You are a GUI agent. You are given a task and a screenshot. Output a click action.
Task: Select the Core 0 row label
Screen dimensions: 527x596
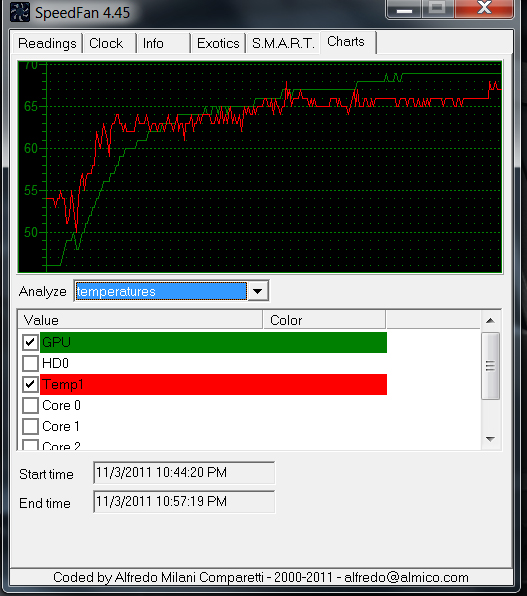point(61,405)
